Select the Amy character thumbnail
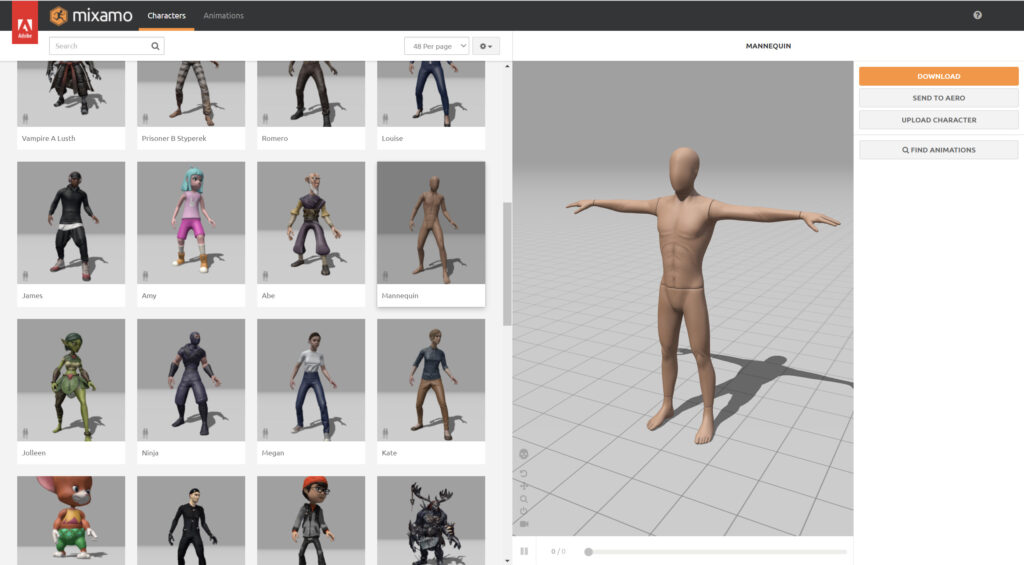This screenshot has width=1024, height=565. coord(191,223)
